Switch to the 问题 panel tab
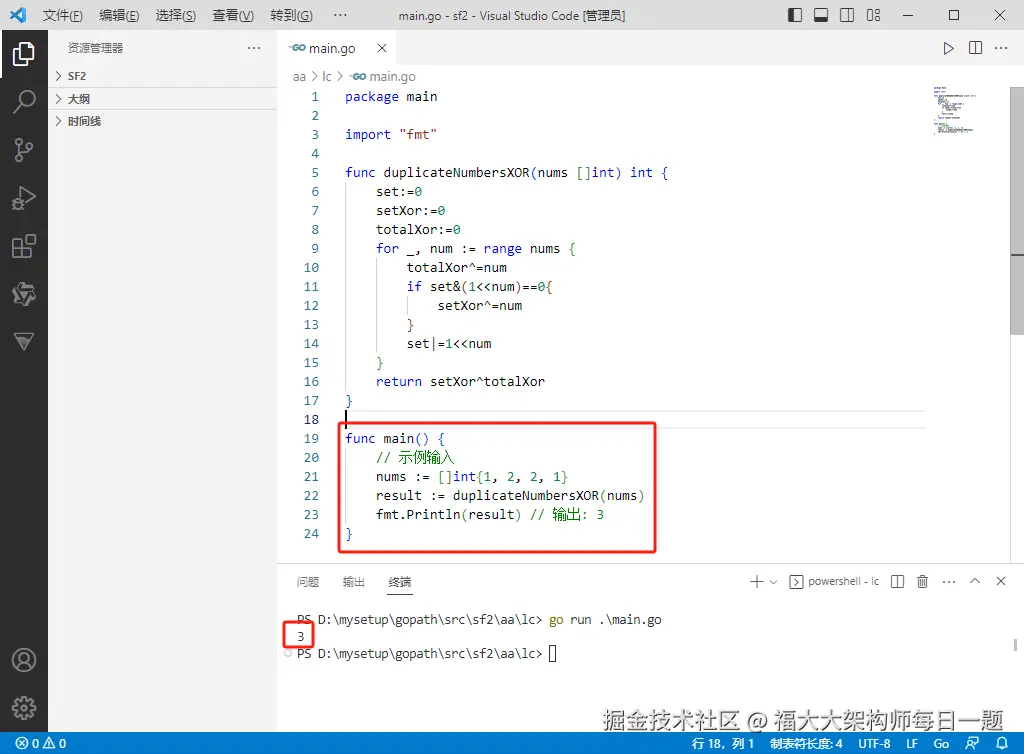The image size is (1024, 754). tap(308, 582)
